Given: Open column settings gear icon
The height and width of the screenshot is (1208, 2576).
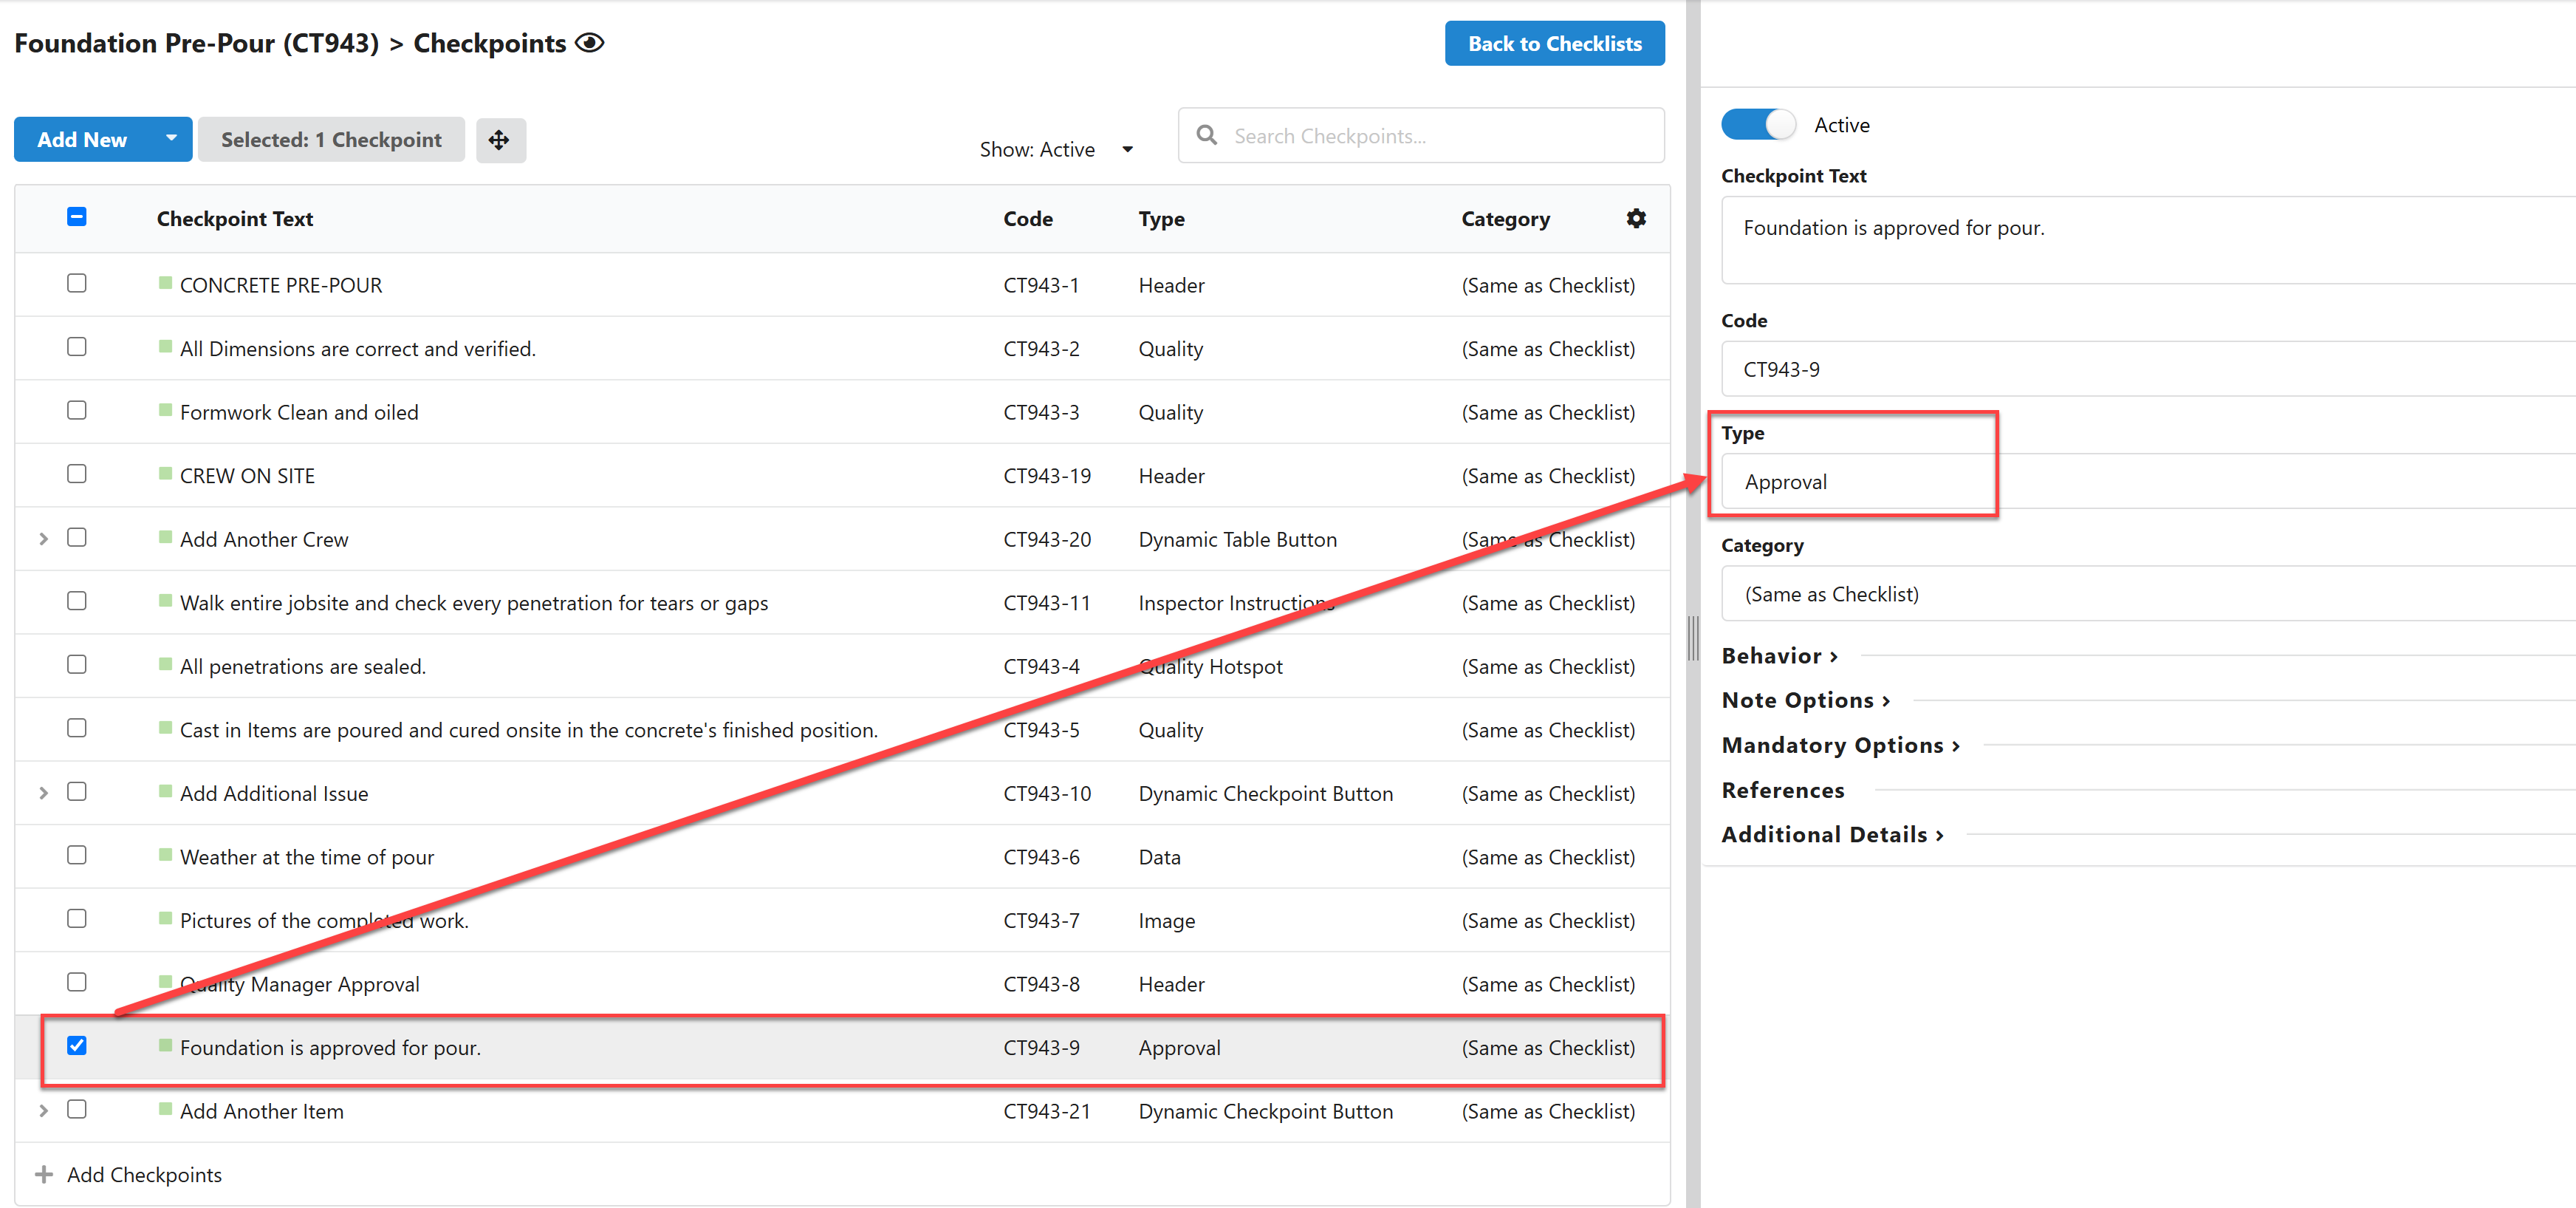Looking at the screenshot, I should 1636,218.
